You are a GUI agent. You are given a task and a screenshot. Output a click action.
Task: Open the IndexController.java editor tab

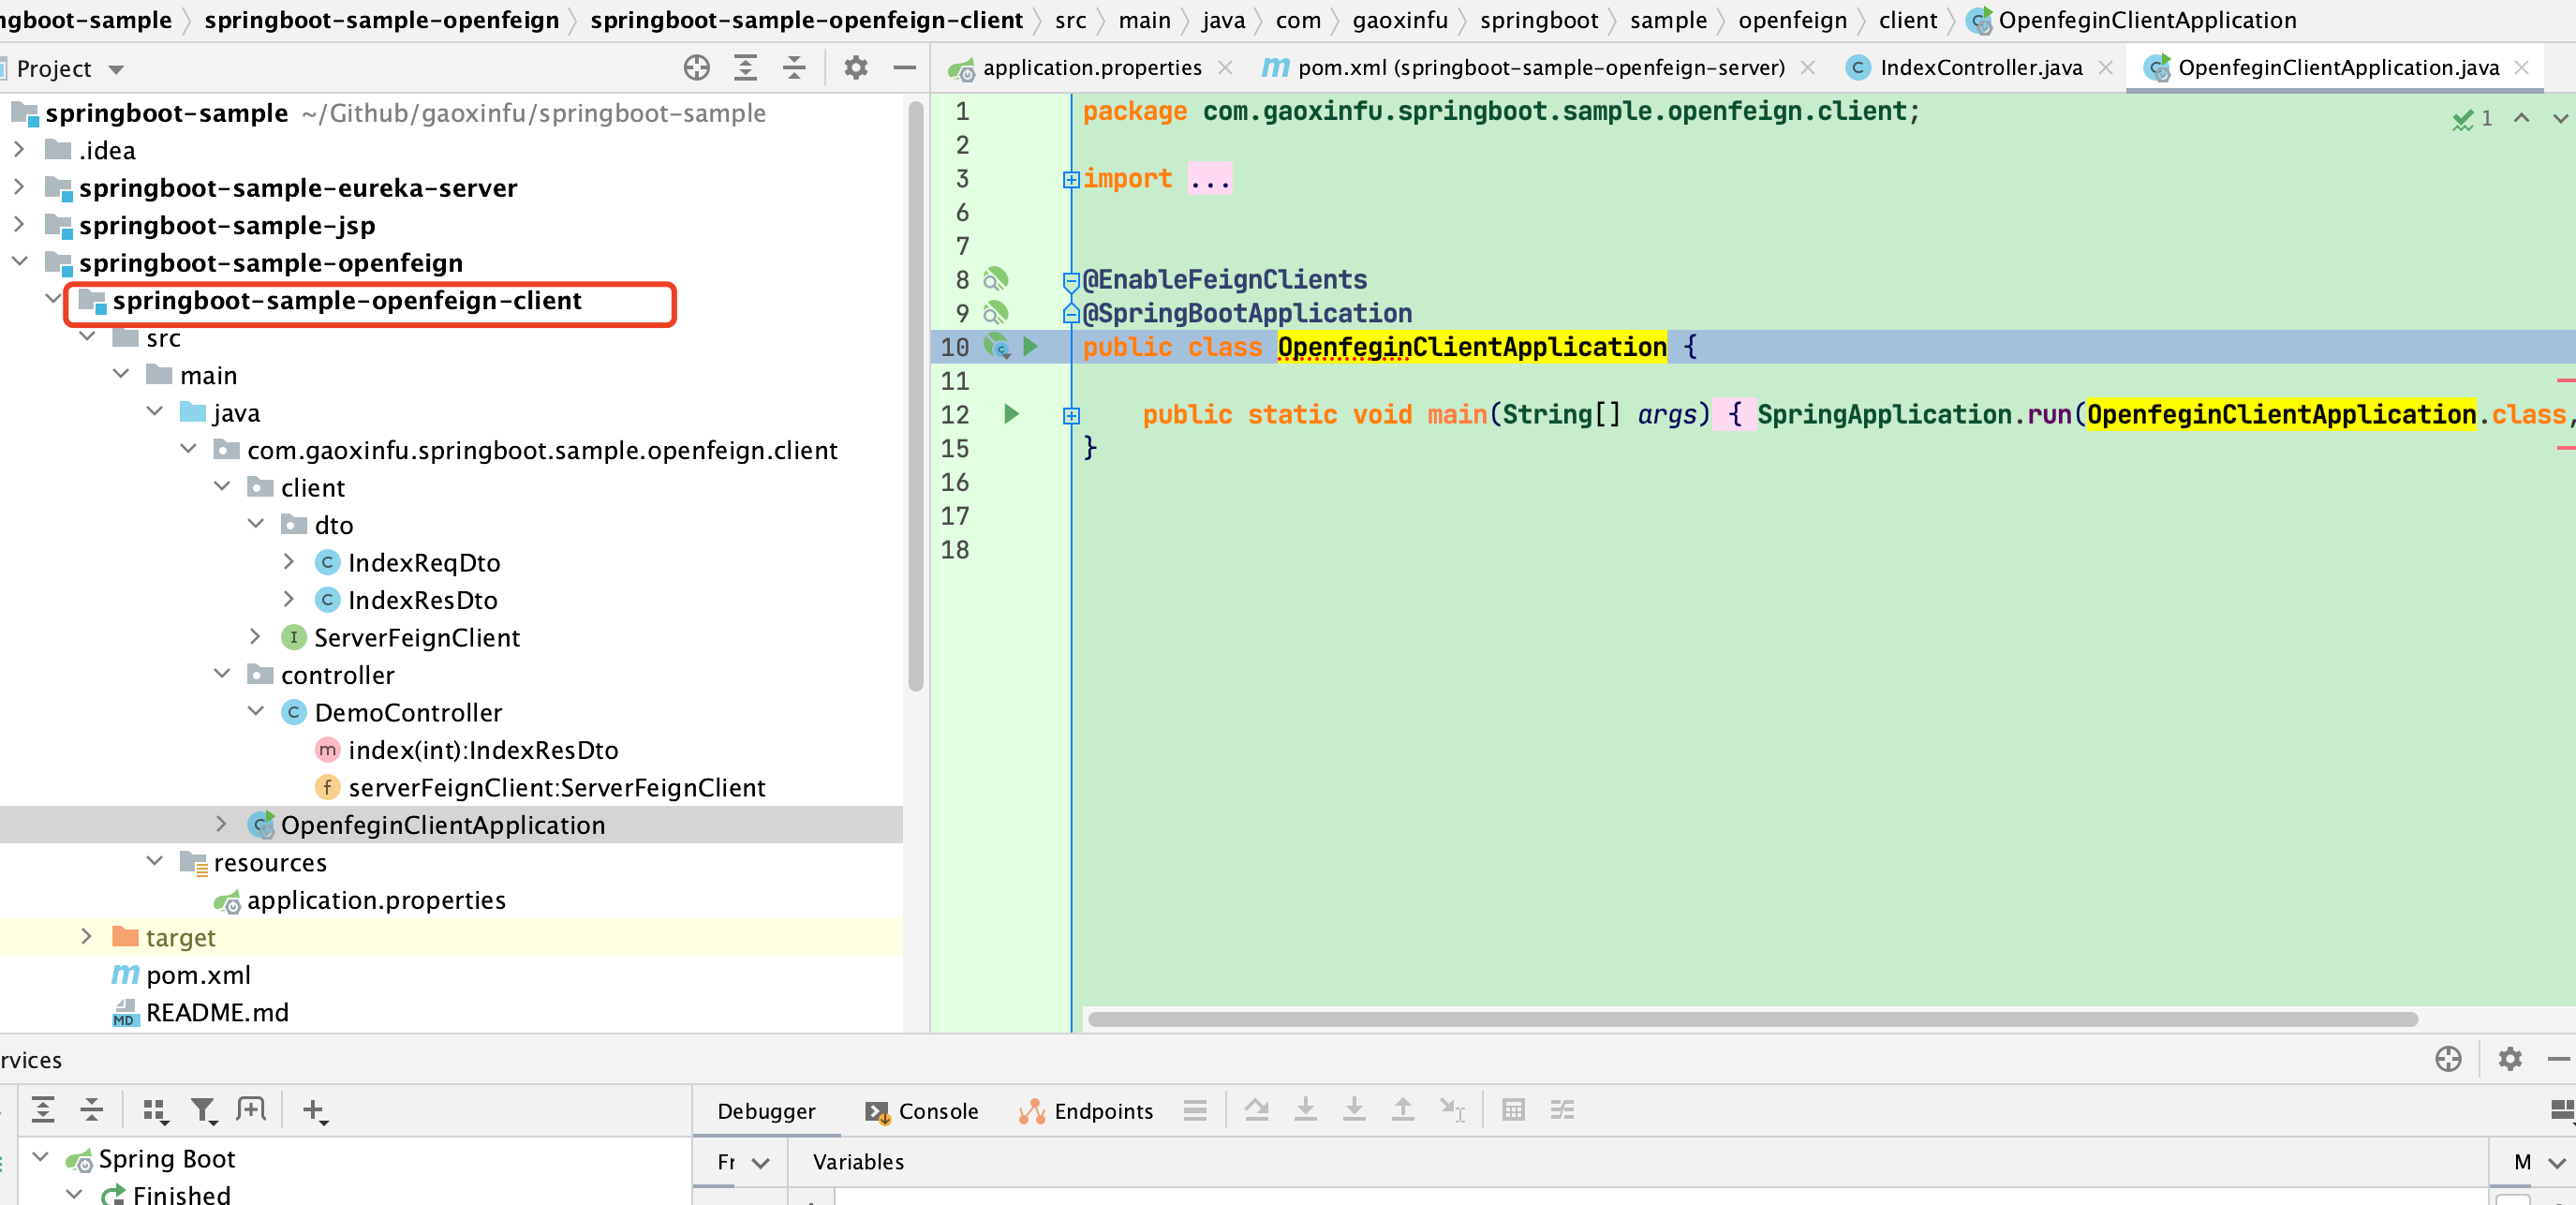coord(1979,67)
